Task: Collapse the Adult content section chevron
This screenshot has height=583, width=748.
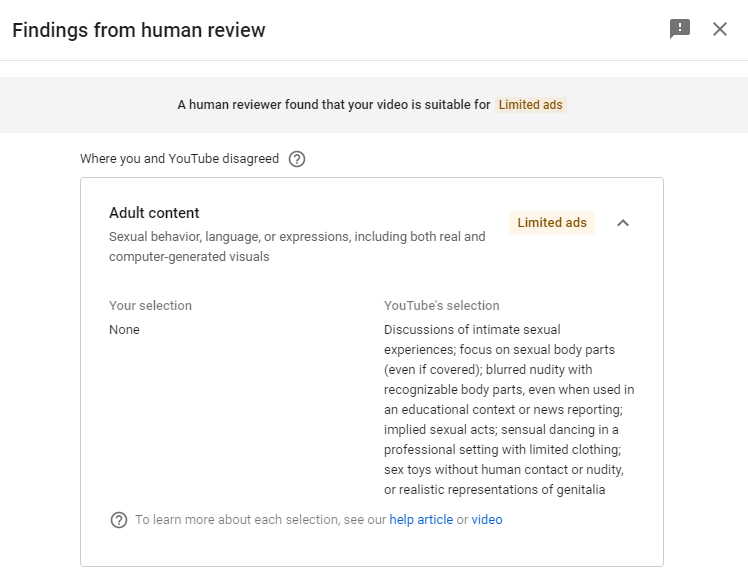Action: point(623,223)
